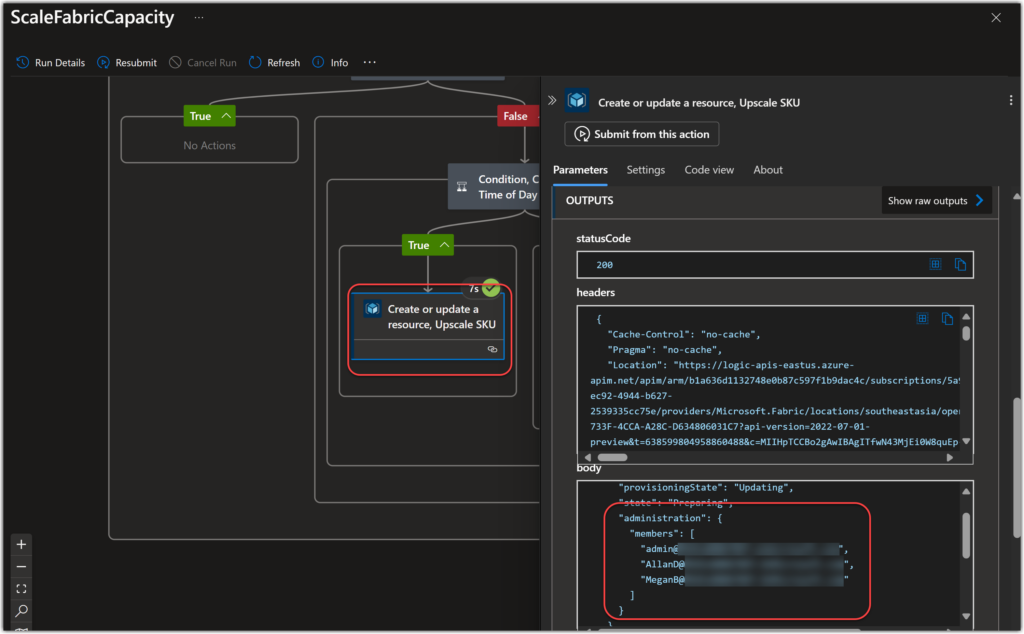Screen dimensions: 1024x634
Task: Click the green success checkmark on Upscale SKU
Action: 490,288
